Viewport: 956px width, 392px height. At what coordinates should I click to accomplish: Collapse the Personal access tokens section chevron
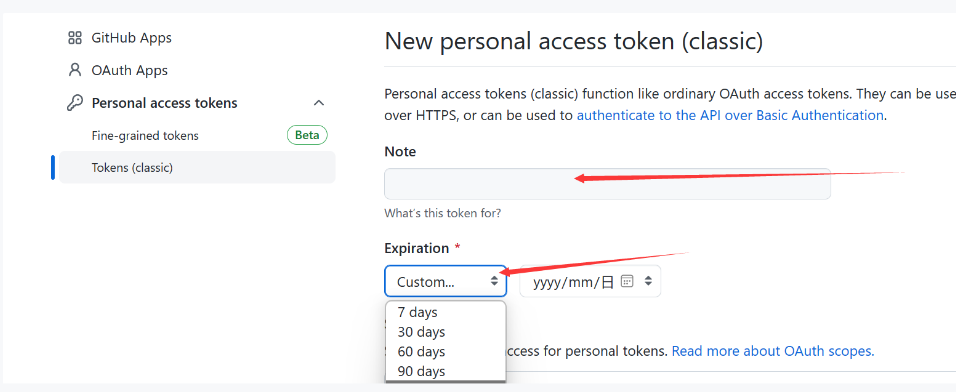(318, 103)
